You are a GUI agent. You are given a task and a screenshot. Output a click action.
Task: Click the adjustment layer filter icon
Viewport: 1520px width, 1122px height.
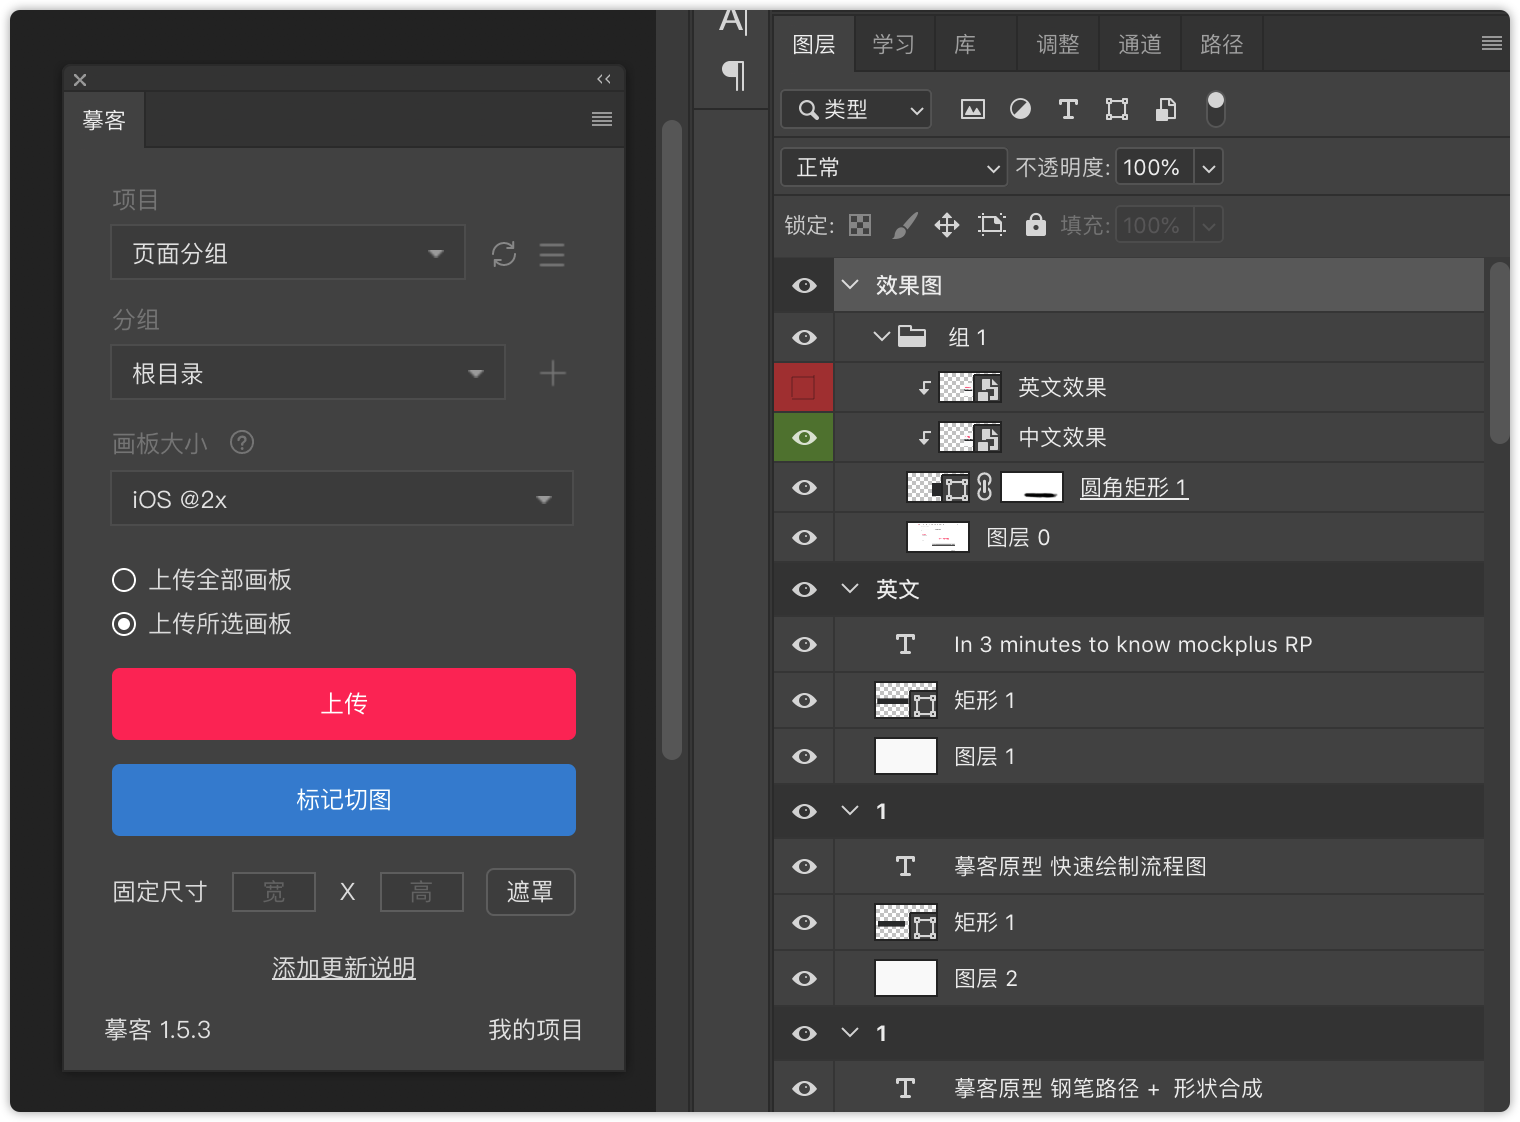pos(1020,109)
